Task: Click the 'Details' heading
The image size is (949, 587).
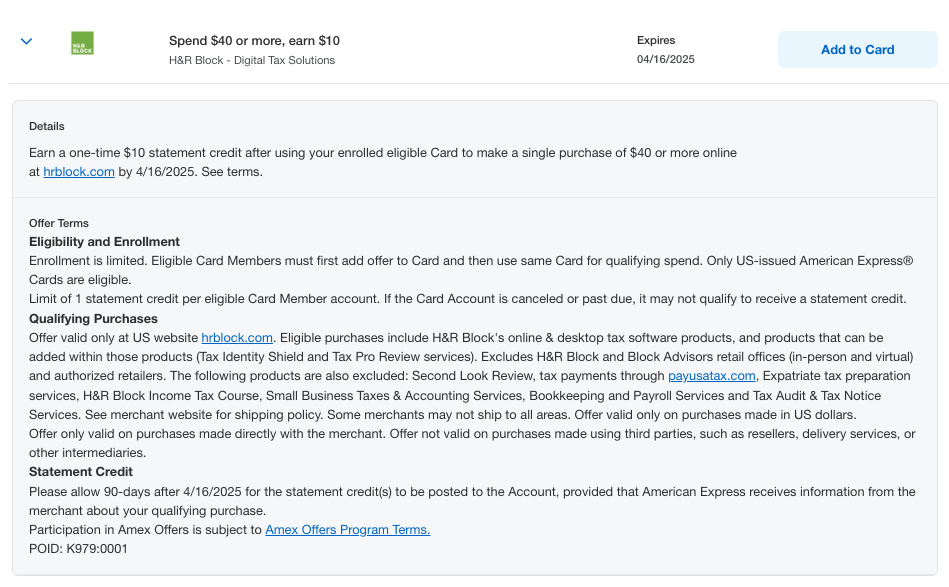Action: [47, 126]
